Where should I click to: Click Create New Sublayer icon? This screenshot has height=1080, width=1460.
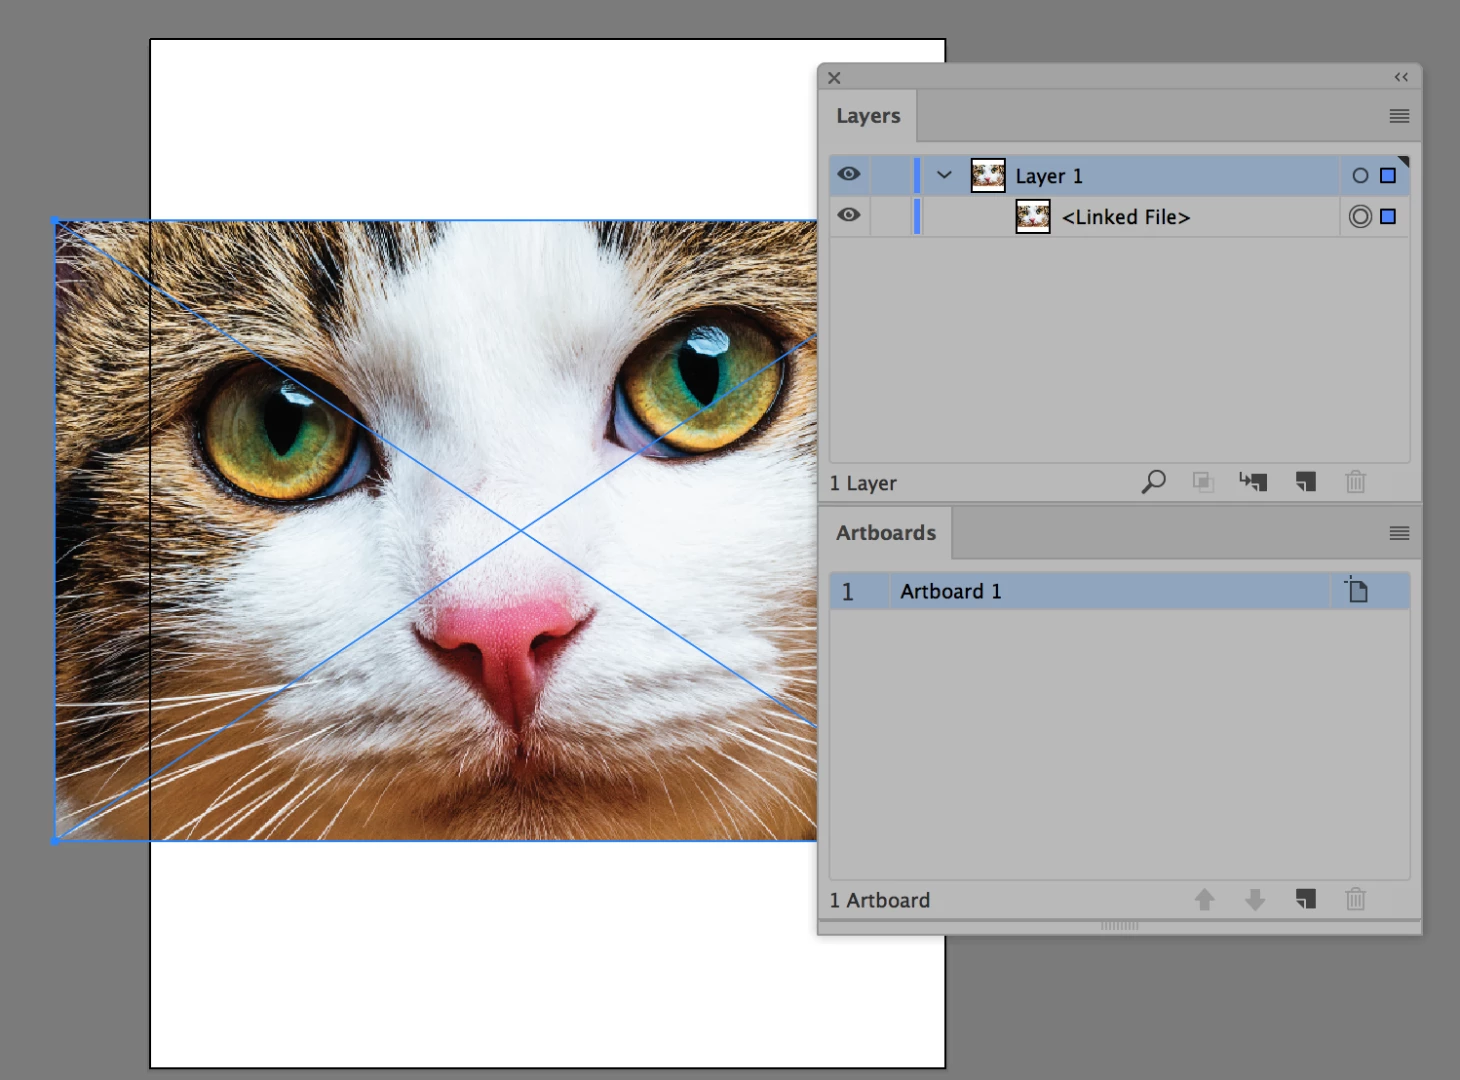[x=1253, y=482]
